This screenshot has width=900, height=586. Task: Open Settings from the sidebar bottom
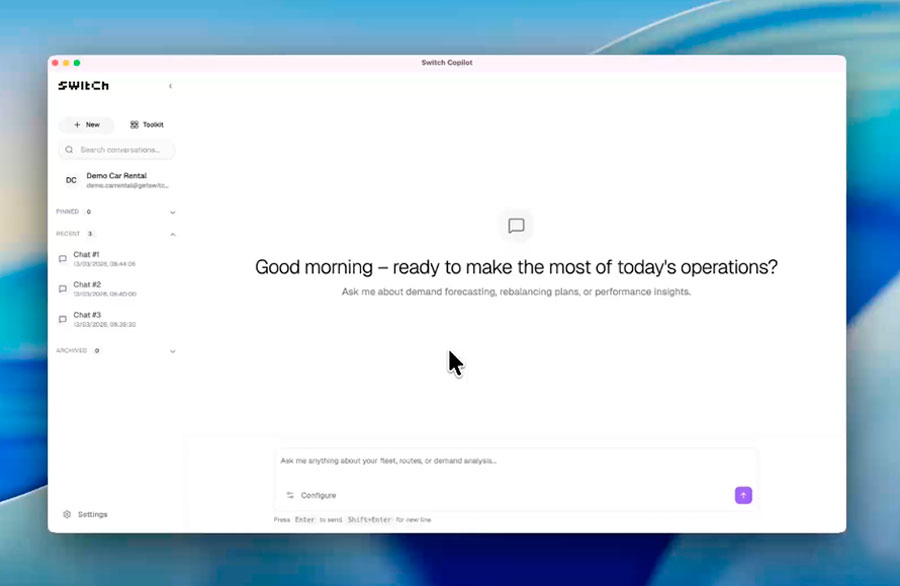[x=85, y=513]
